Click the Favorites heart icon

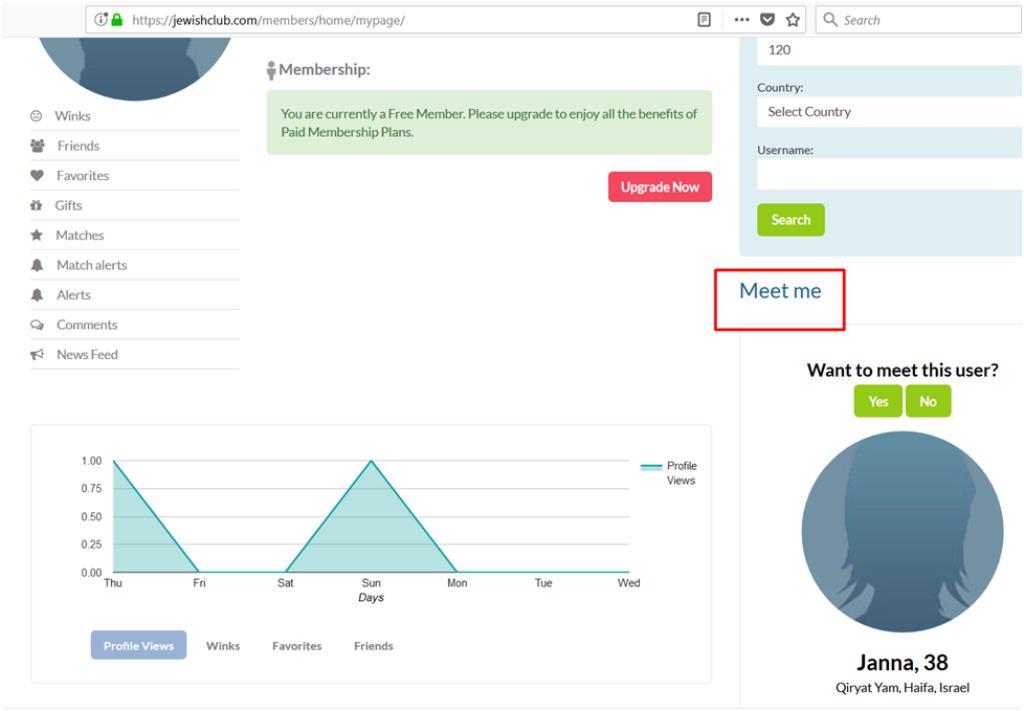coord(37,176)
